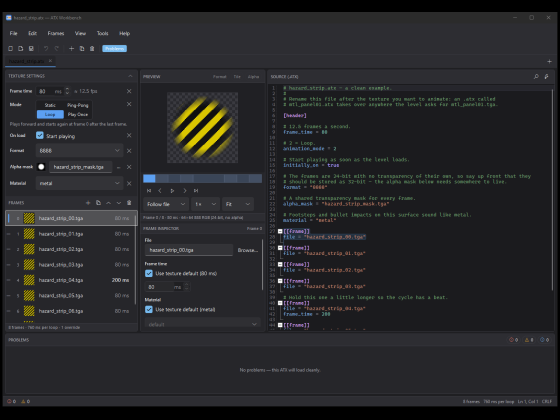This screenshot has width=560, height=420.
Task: Open the Tools menu
Action: tap(102, 34)
